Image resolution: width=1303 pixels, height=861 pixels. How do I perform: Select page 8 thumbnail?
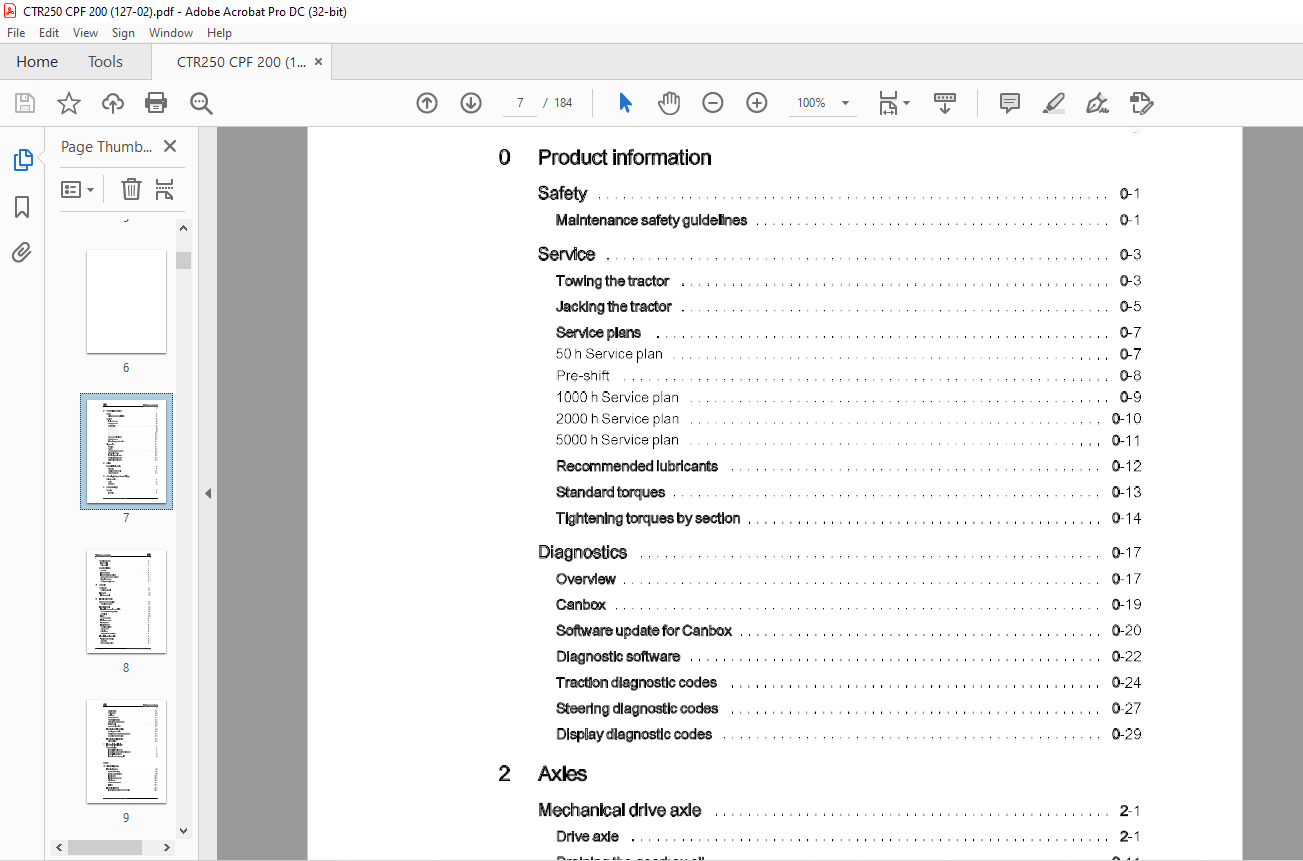click(x=126, y=601)
